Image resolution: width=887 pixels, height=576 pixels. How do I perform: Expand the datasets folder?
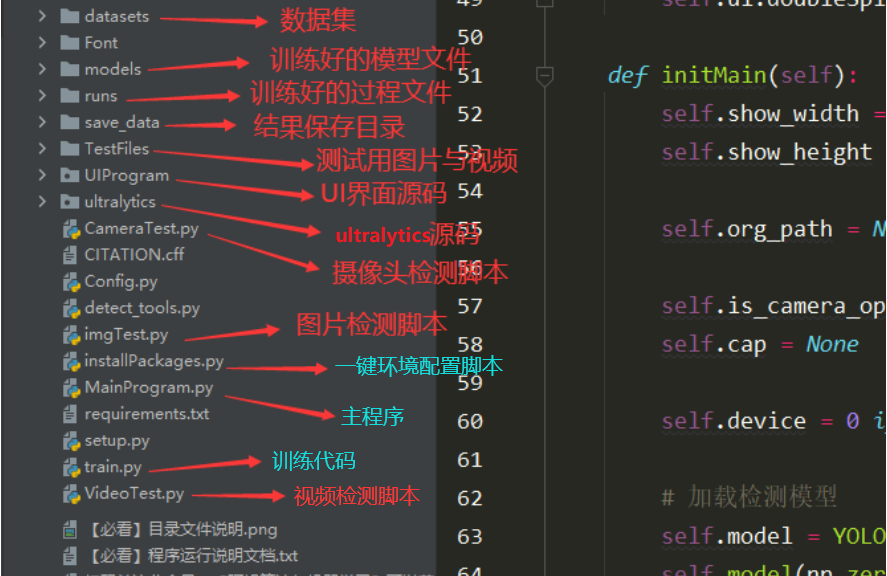(x=40, y=16)
